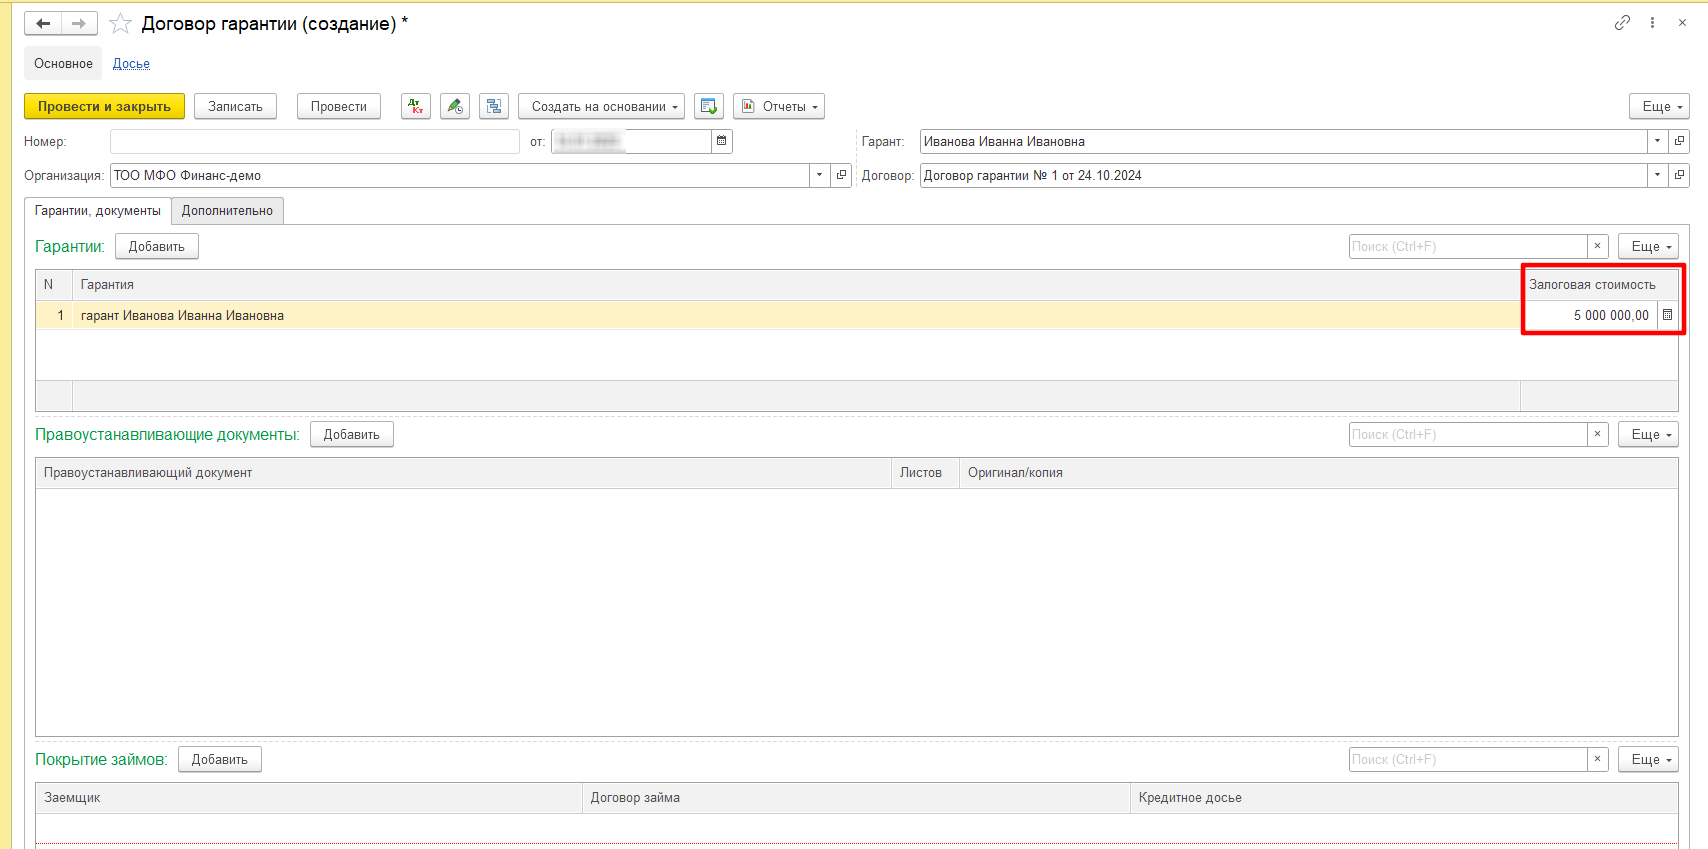Image resolution: width=1708 pixels, height=849 pixels.
Task: Select the Гарантии, документы tab
Action: 98,211
